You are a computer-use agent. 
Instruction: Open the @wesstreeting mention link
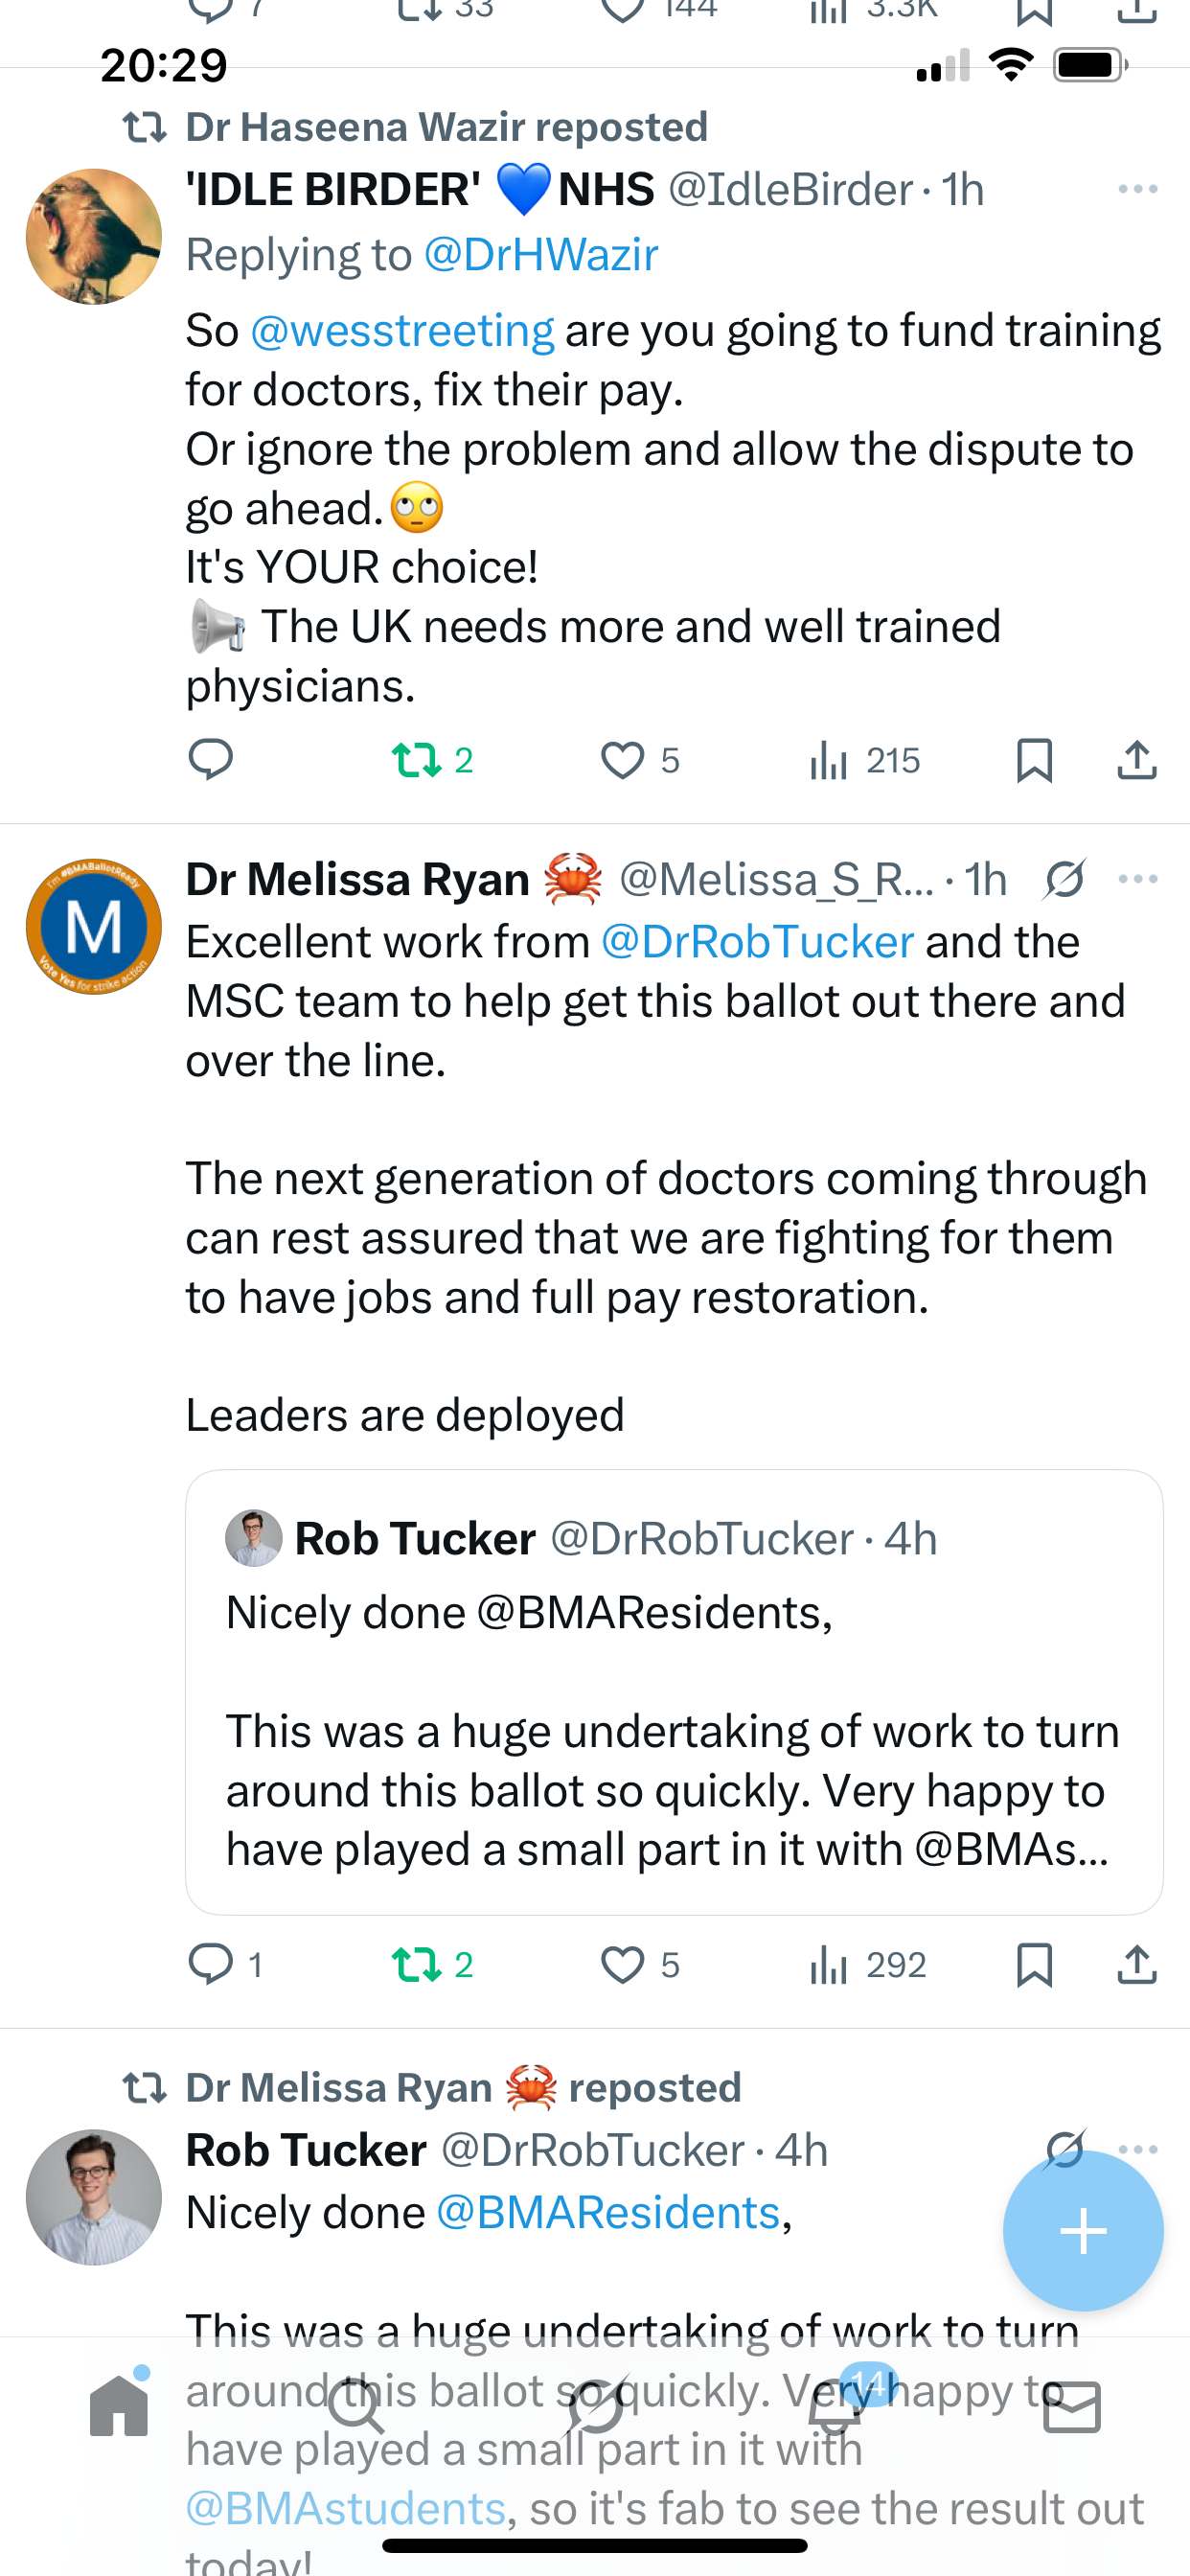coord(401,331)
